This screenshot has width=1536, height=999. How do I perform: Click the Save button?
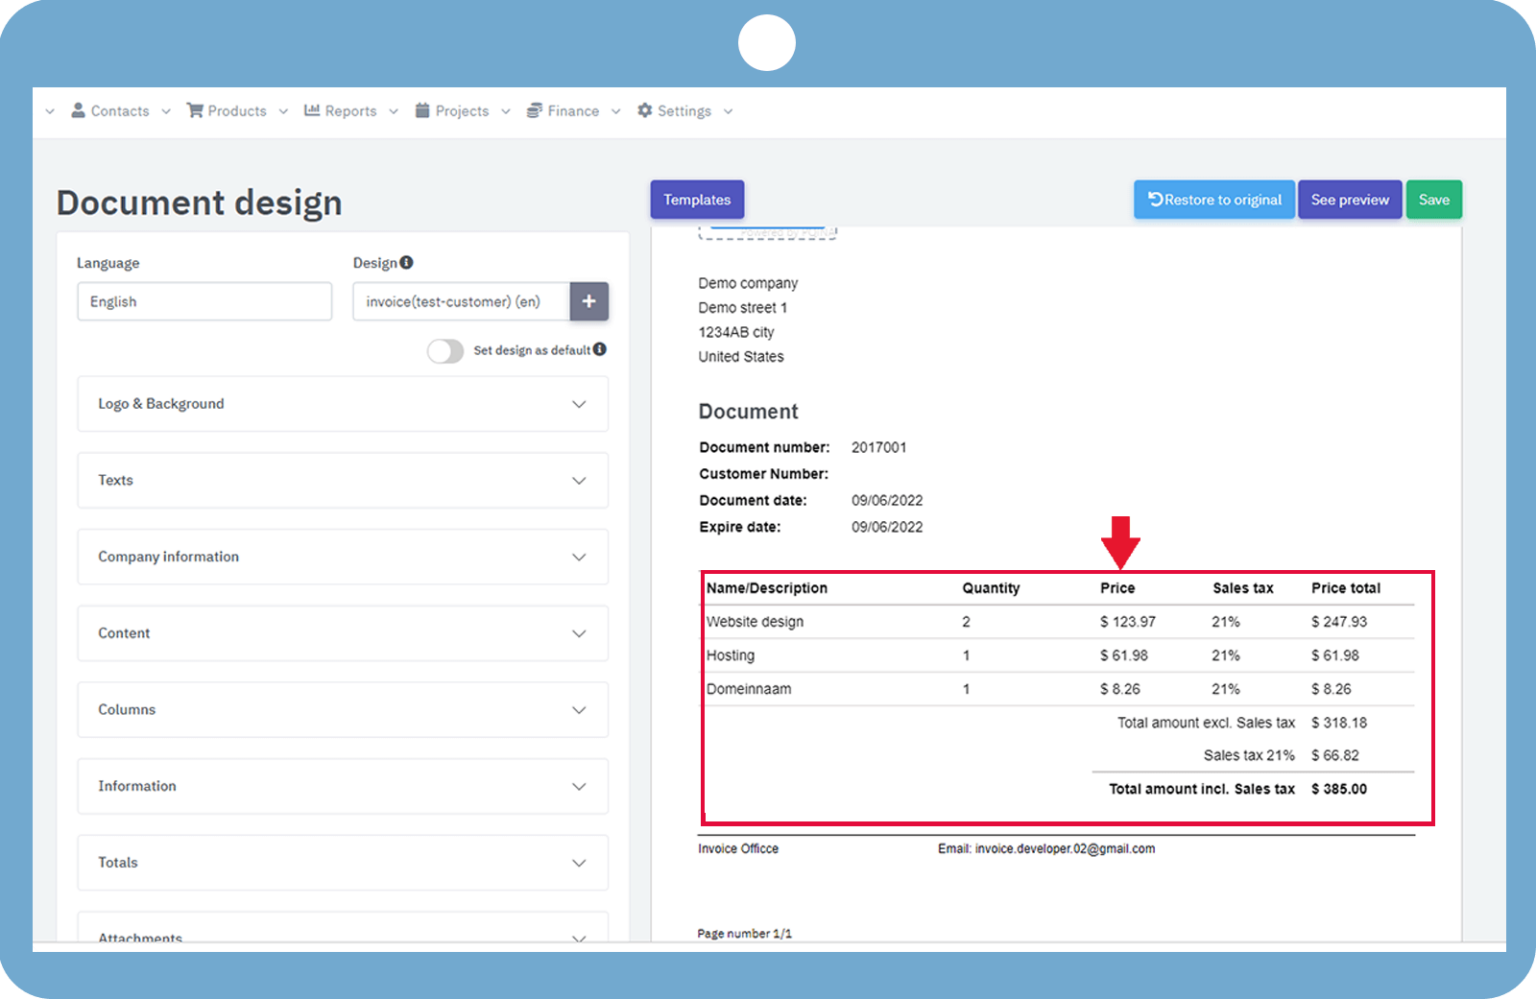(x=1434, y=199)
